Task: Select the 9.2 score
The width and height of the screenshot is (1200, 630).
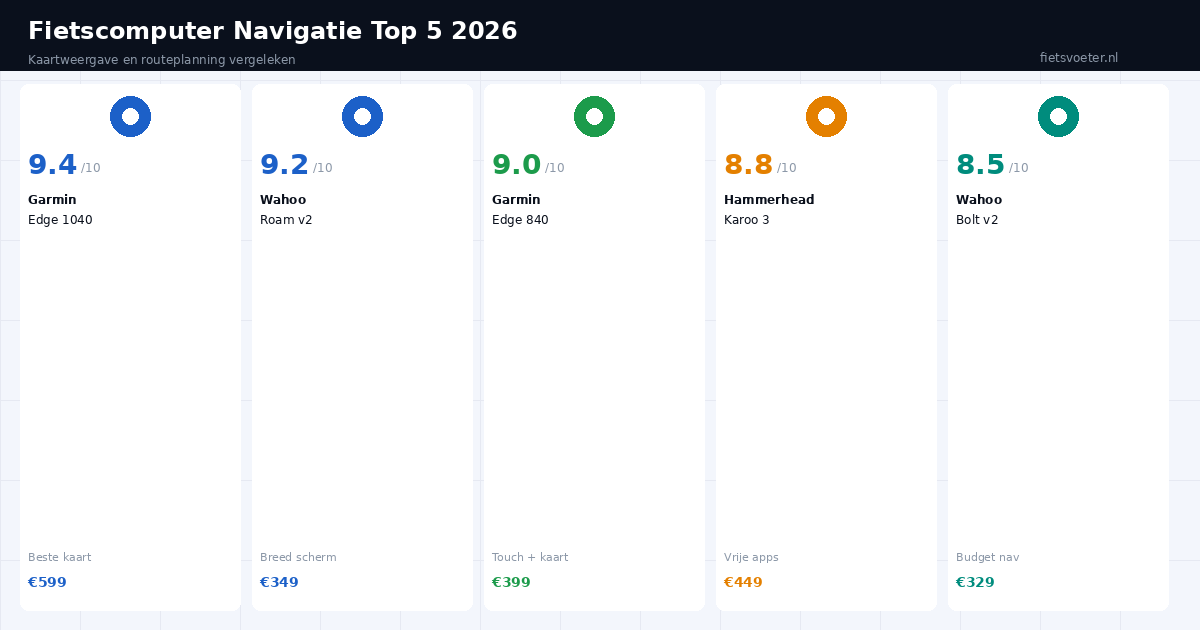Action: click(284, 165)
